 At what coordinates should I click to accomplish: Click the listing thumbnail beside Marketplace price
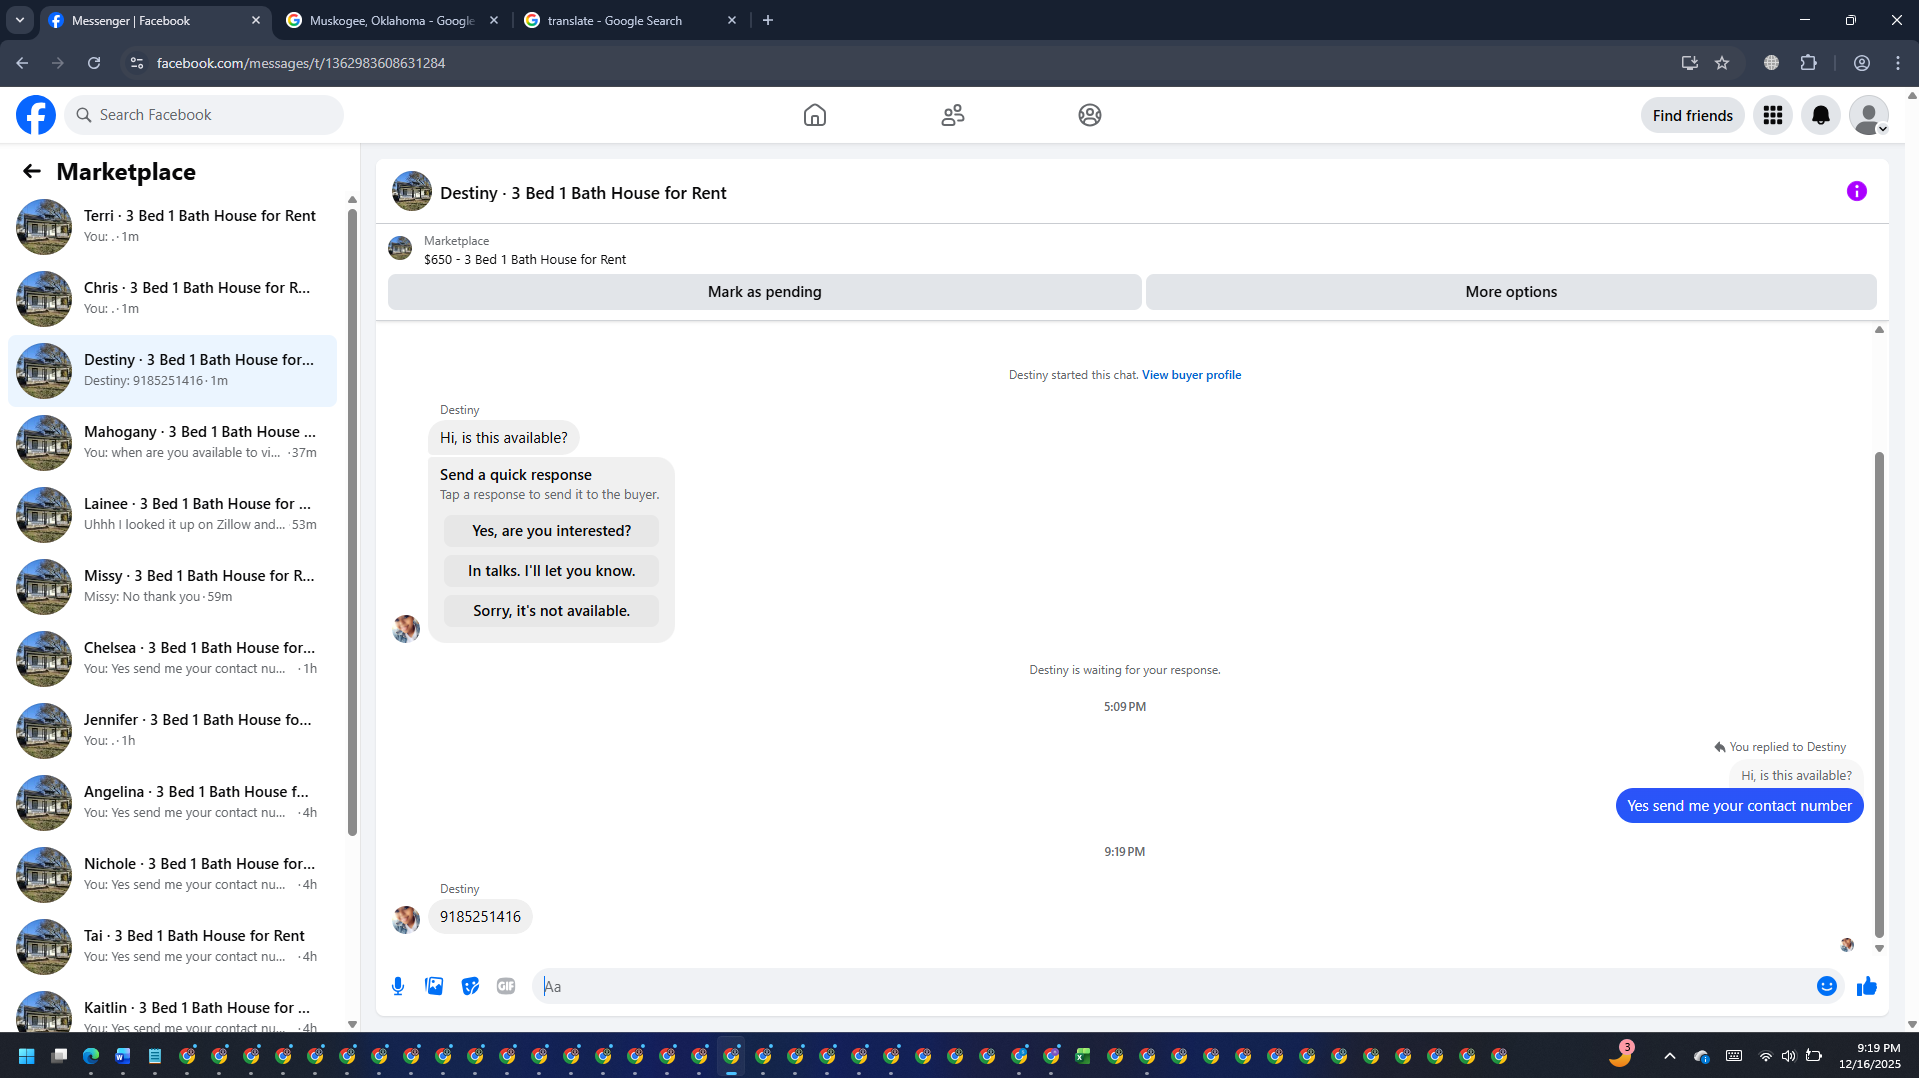[400, 248]
